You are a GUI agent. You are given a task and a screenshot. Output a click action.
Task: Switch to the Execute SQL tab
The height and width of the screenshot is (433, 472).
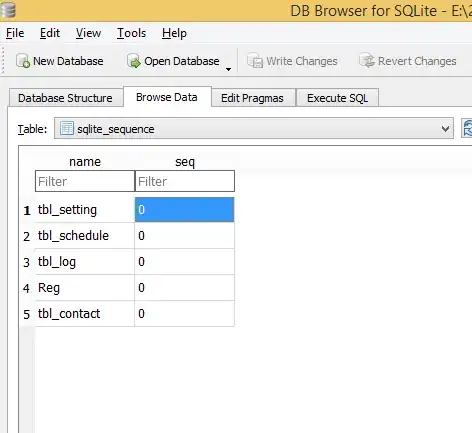click(337, 98)
